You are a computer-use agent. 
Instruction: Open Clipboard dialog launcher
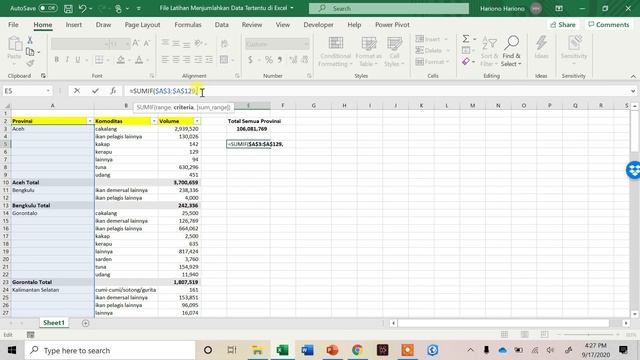coord(43,76)
